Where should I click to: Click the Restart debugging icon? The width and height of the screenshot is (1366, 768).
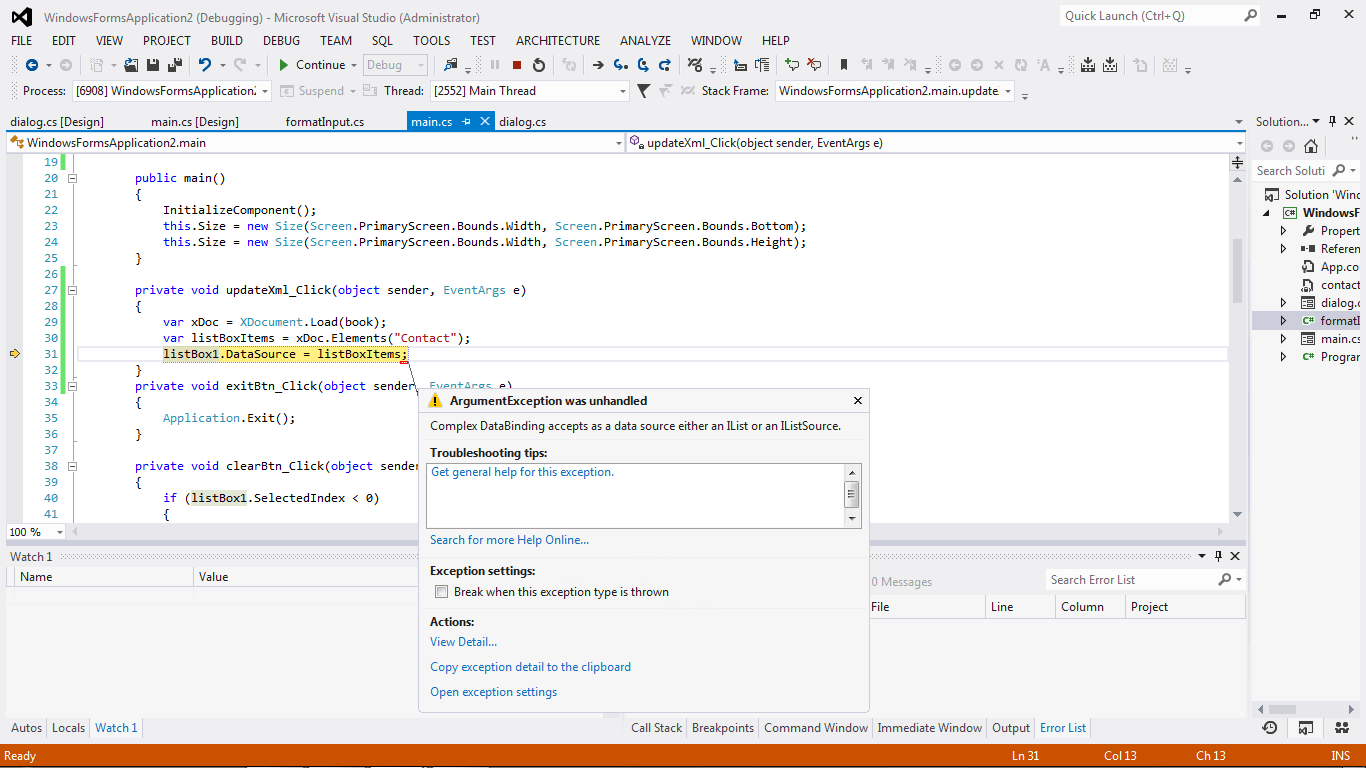(x=539, y=65)
